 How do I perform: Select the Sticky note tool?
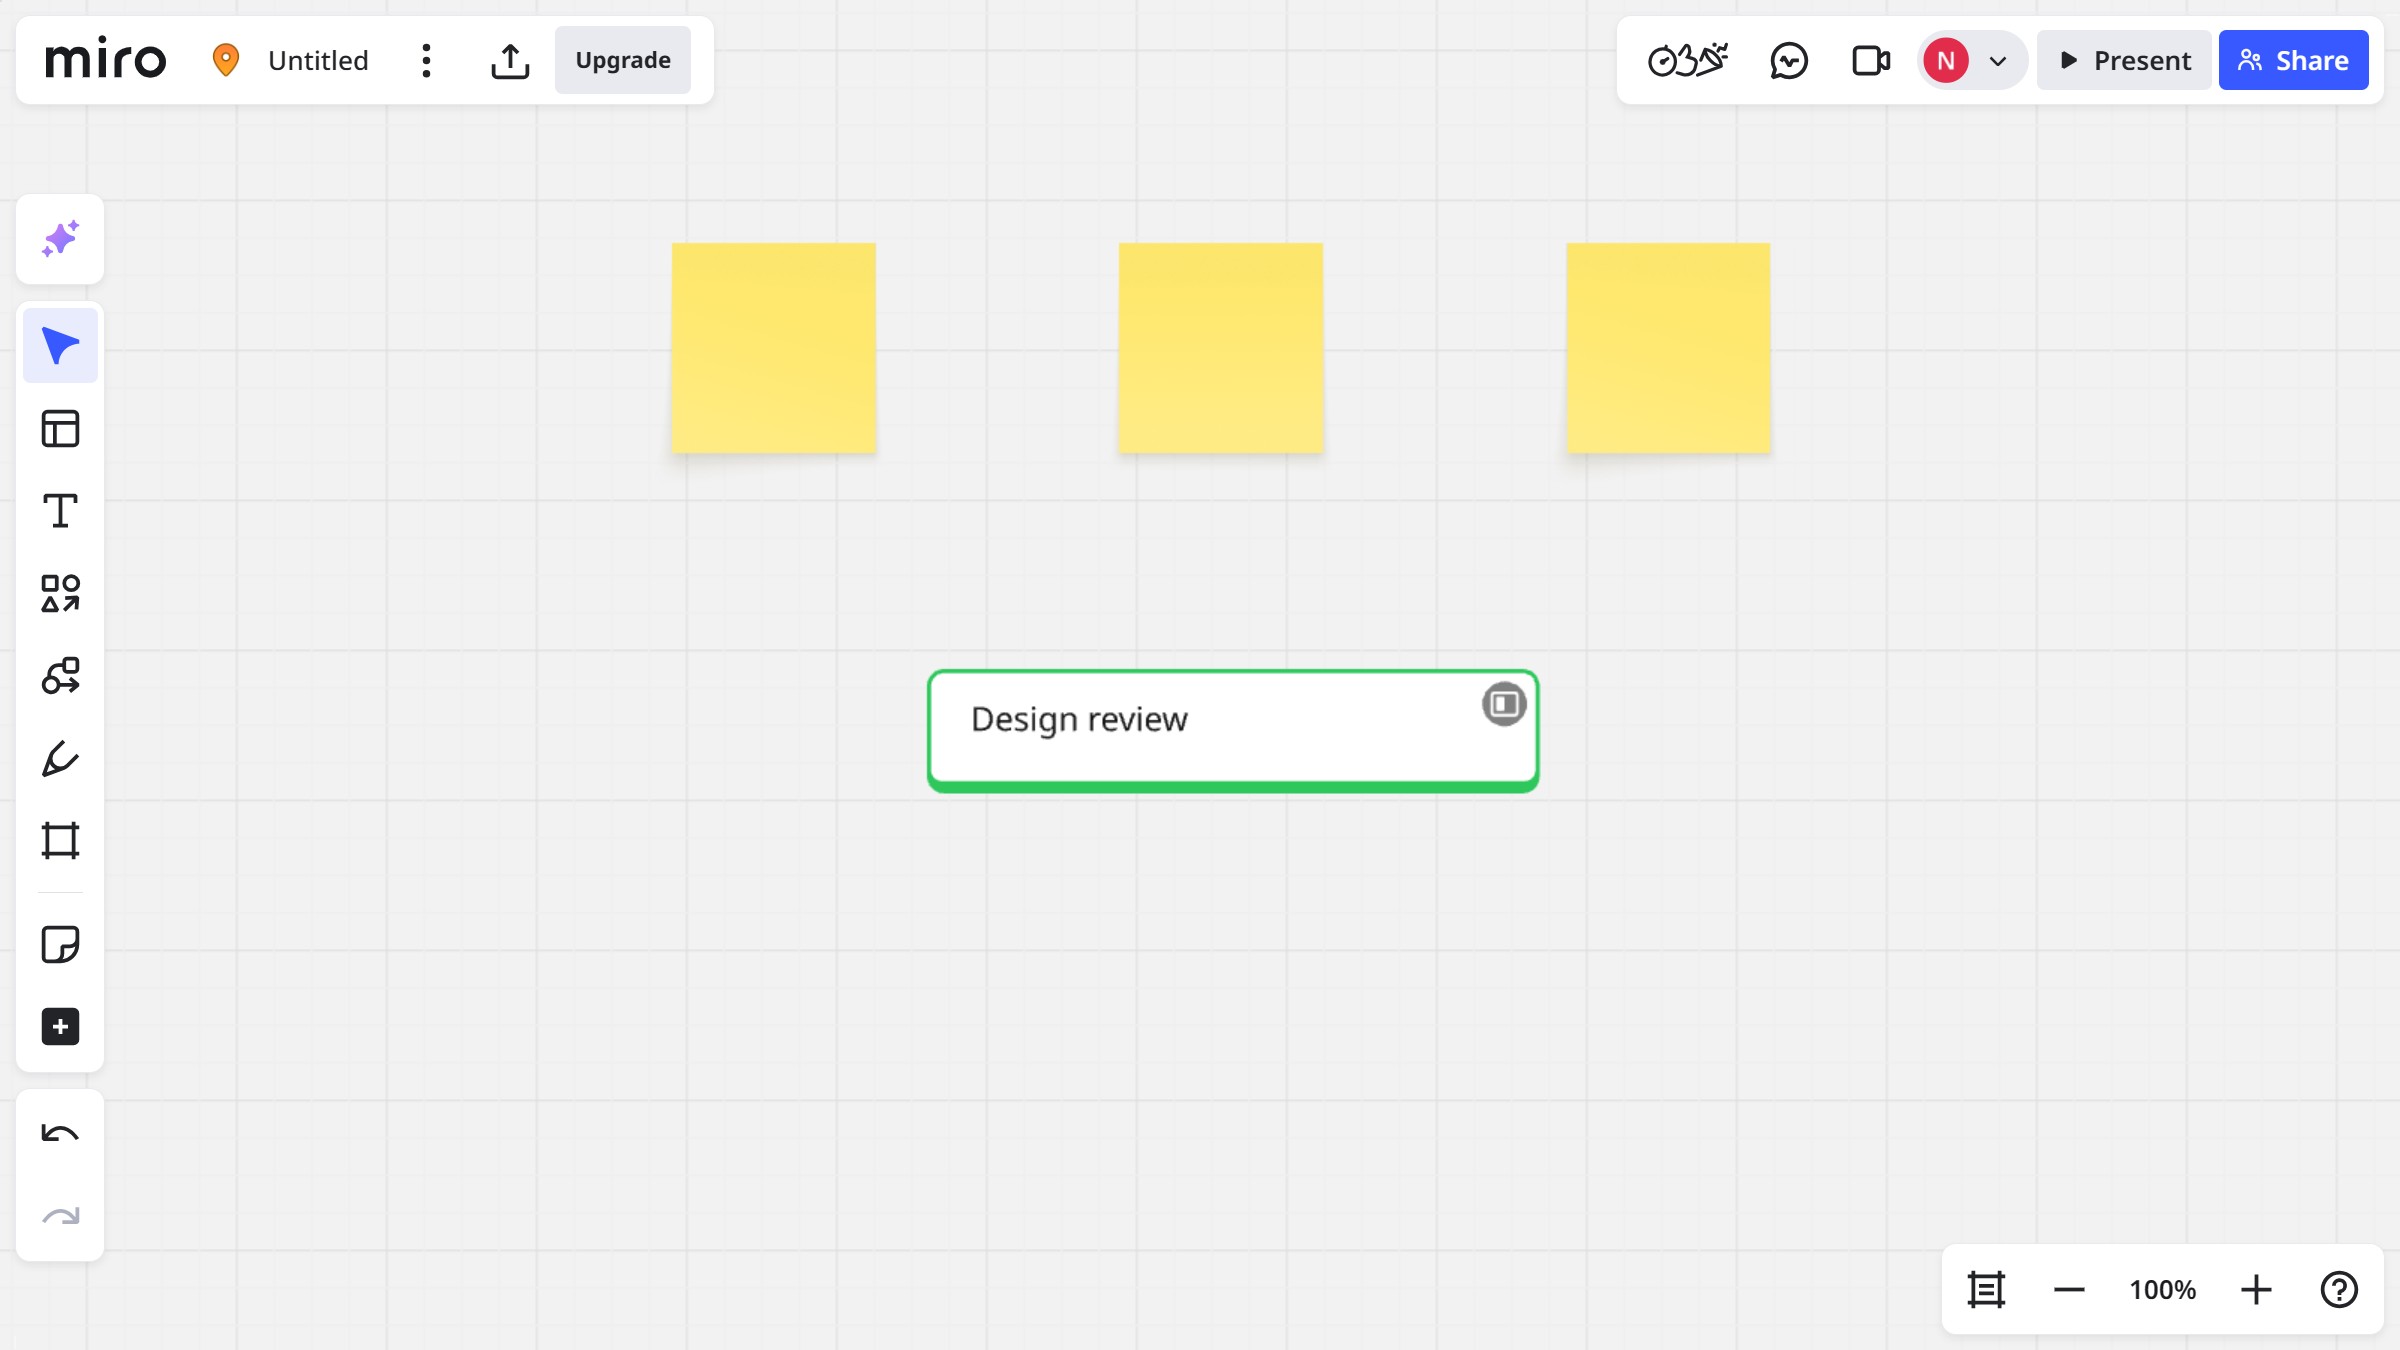pyautogui.click(x=60, y=944)
